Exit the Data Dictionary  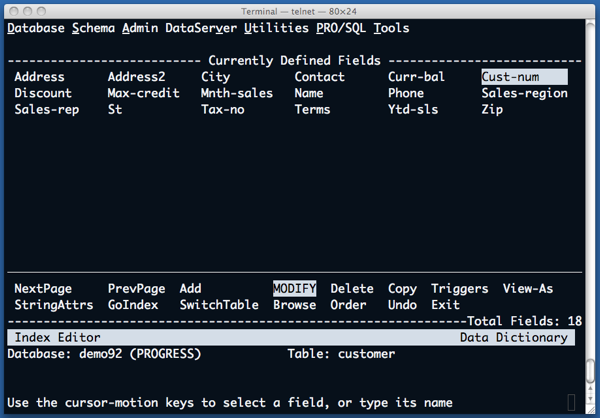pyautogui.click(x=446, y=305)
